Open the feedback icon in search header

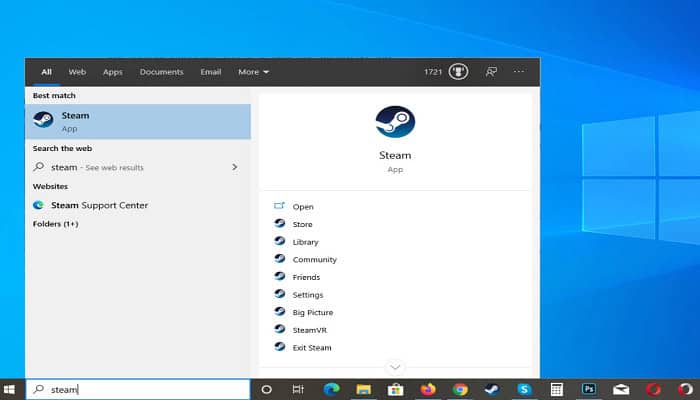click(491, 71)
